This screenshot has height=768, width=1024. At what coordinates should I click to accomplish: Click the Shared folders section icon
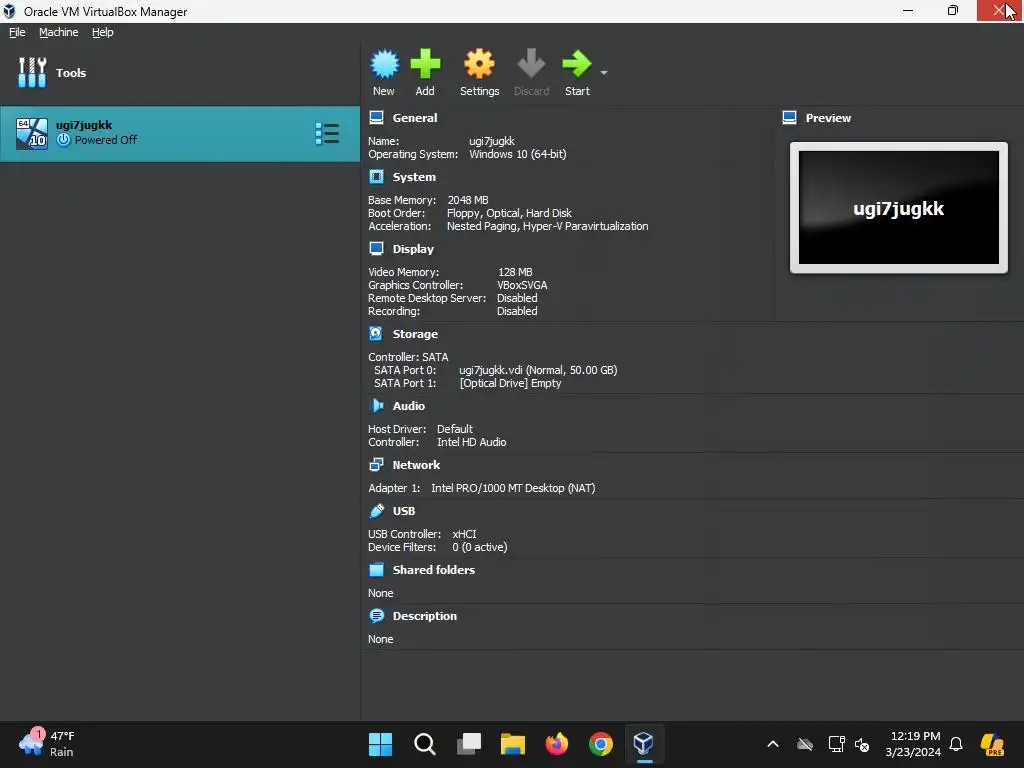pos(377,569)
